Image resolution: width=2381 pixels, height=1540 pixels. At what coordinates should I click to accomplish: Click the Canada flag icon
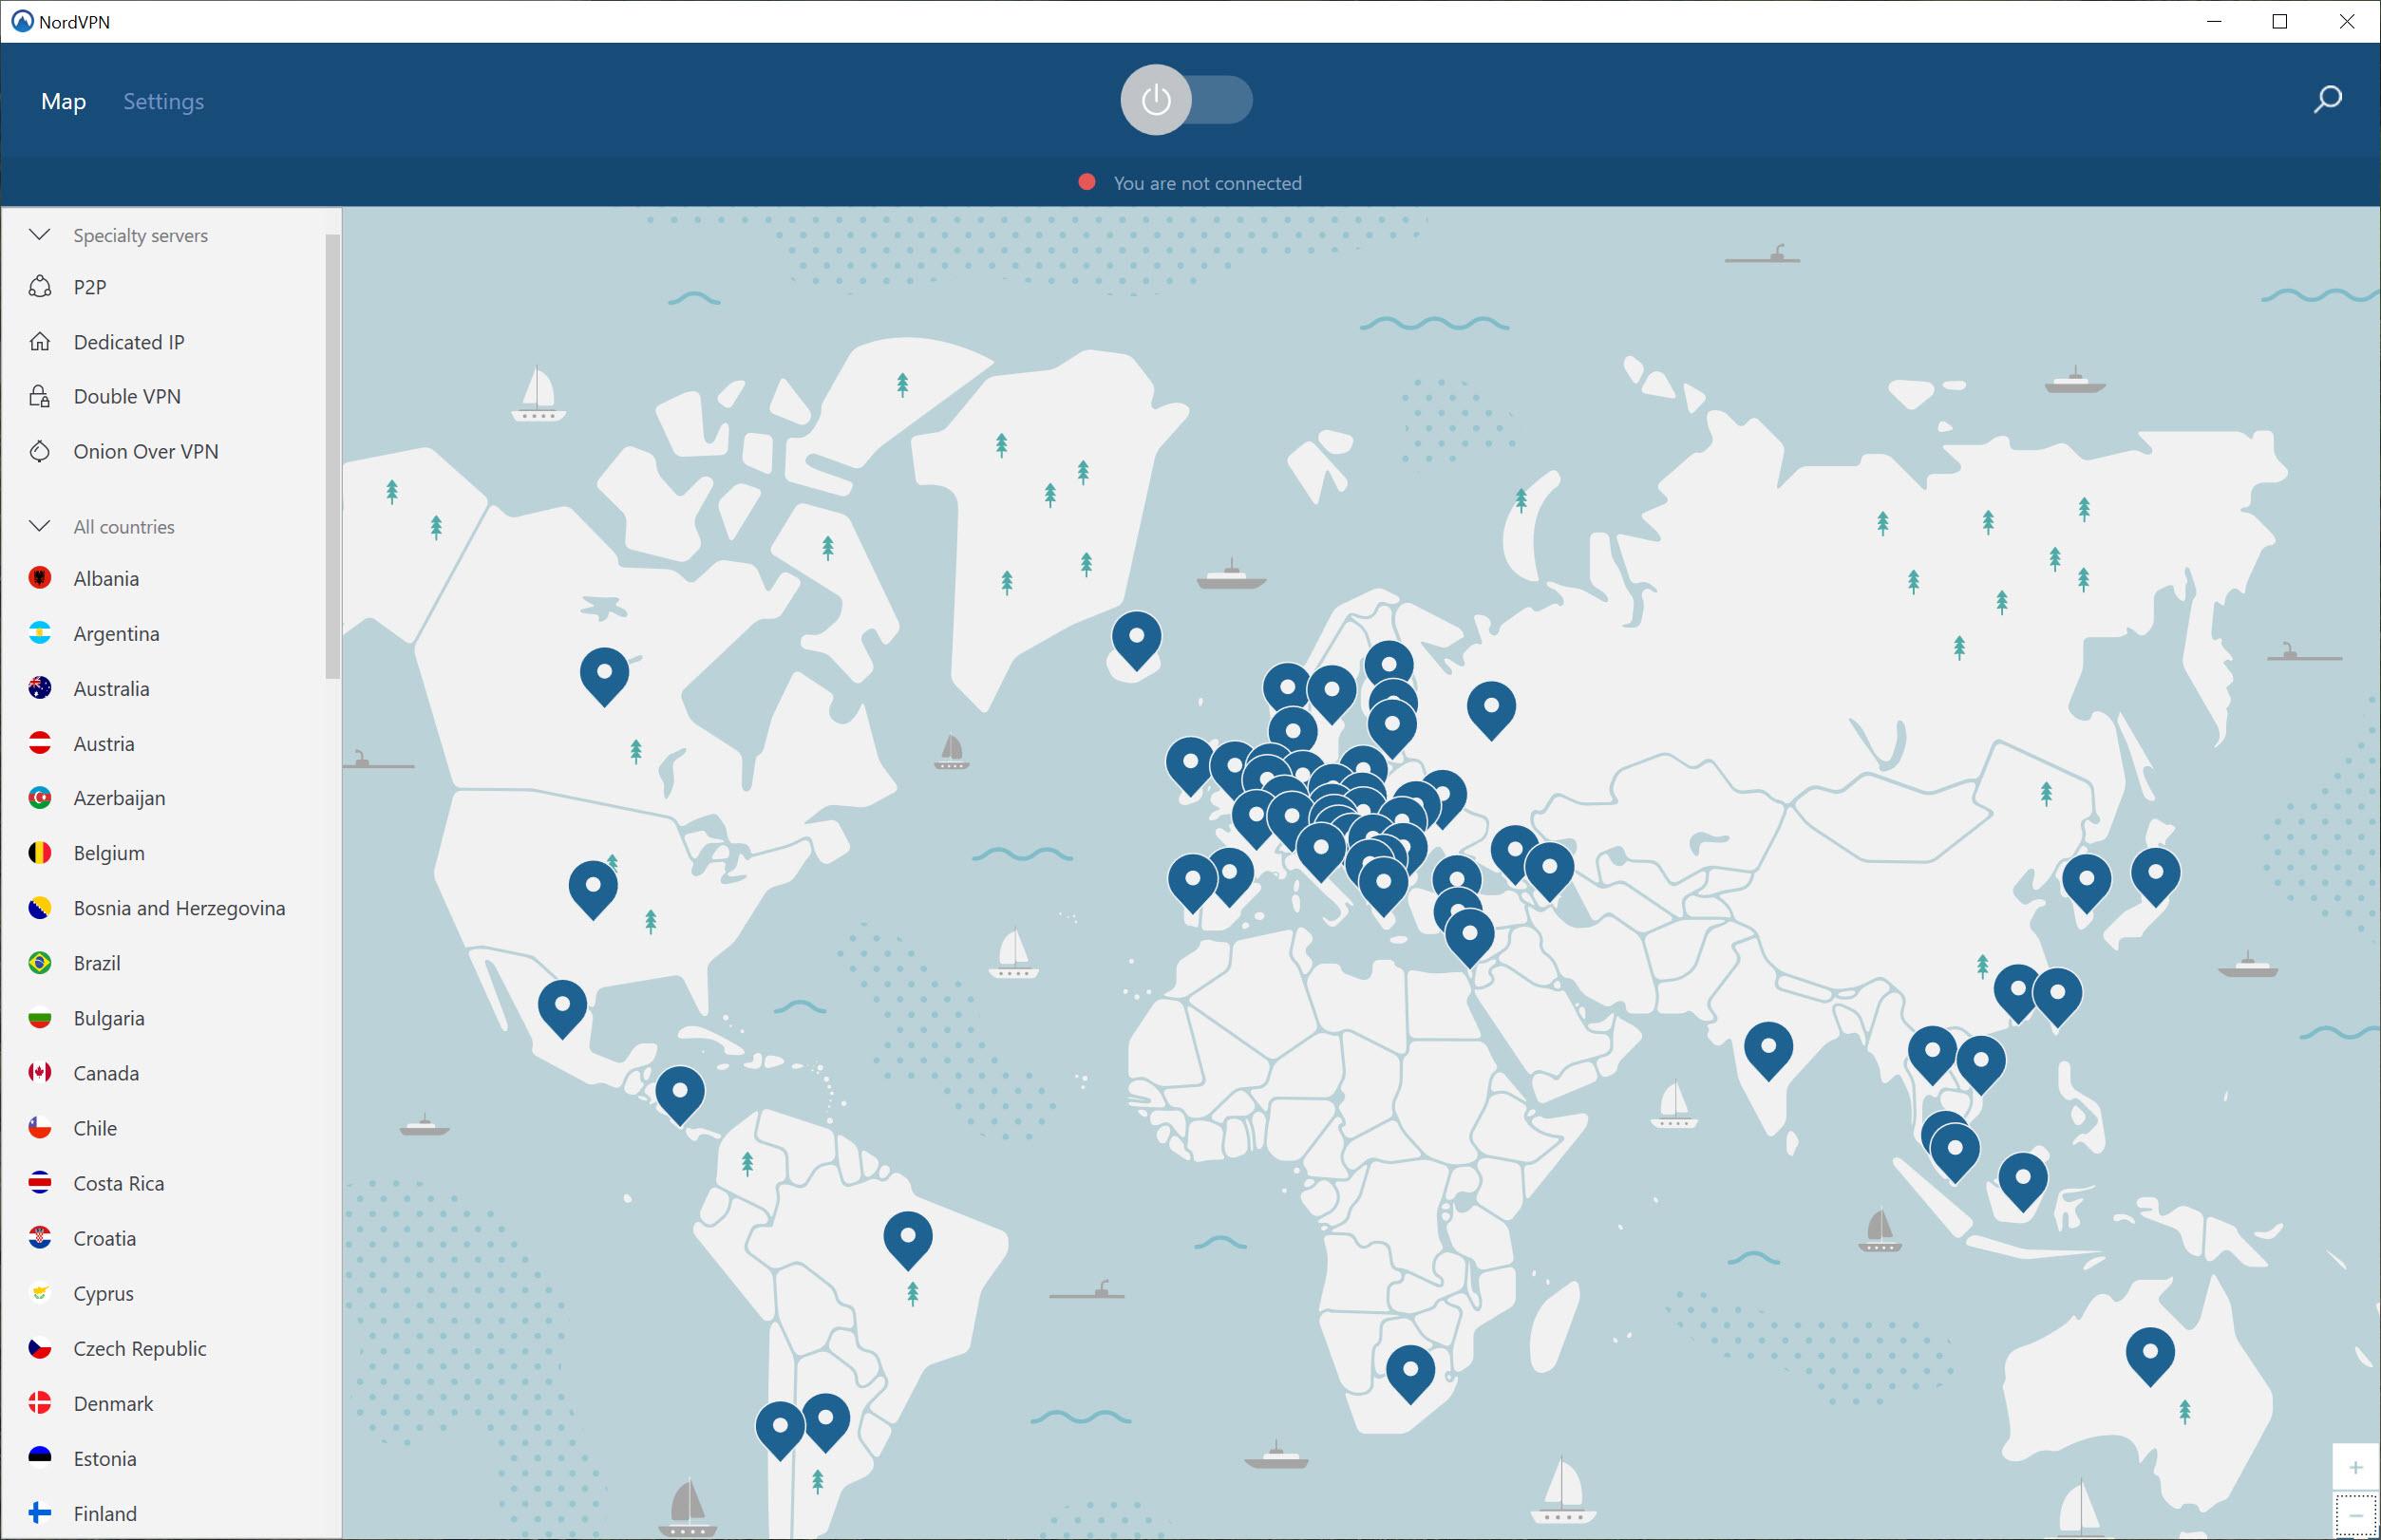click(40, 1073)
